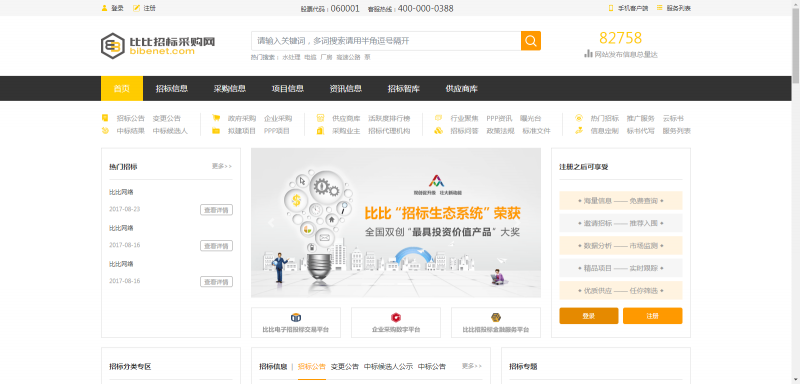Image resolution: width=800 pixels, height=384 pixels.
Task: Open the PPP资讯 link
Action: (499, 118)
